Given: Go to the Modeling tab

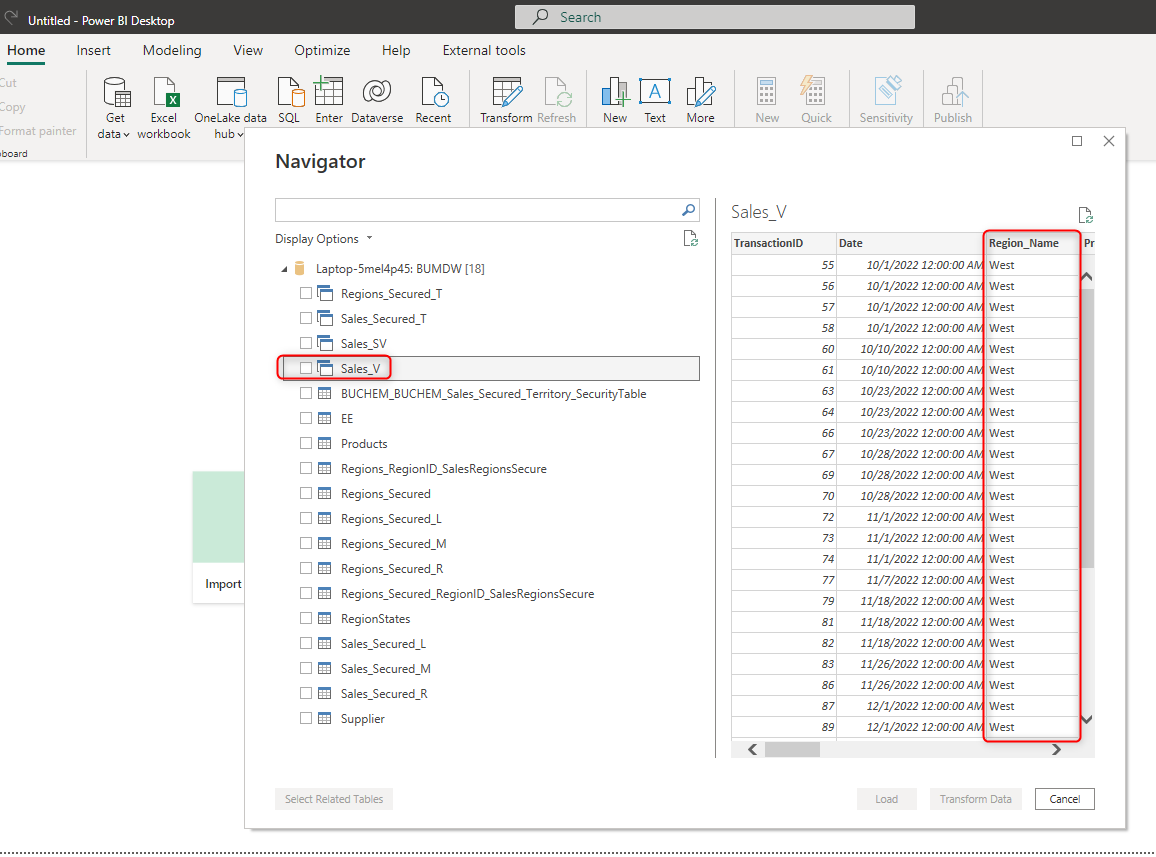Looking at the screenshot, I should click(172, 50).
